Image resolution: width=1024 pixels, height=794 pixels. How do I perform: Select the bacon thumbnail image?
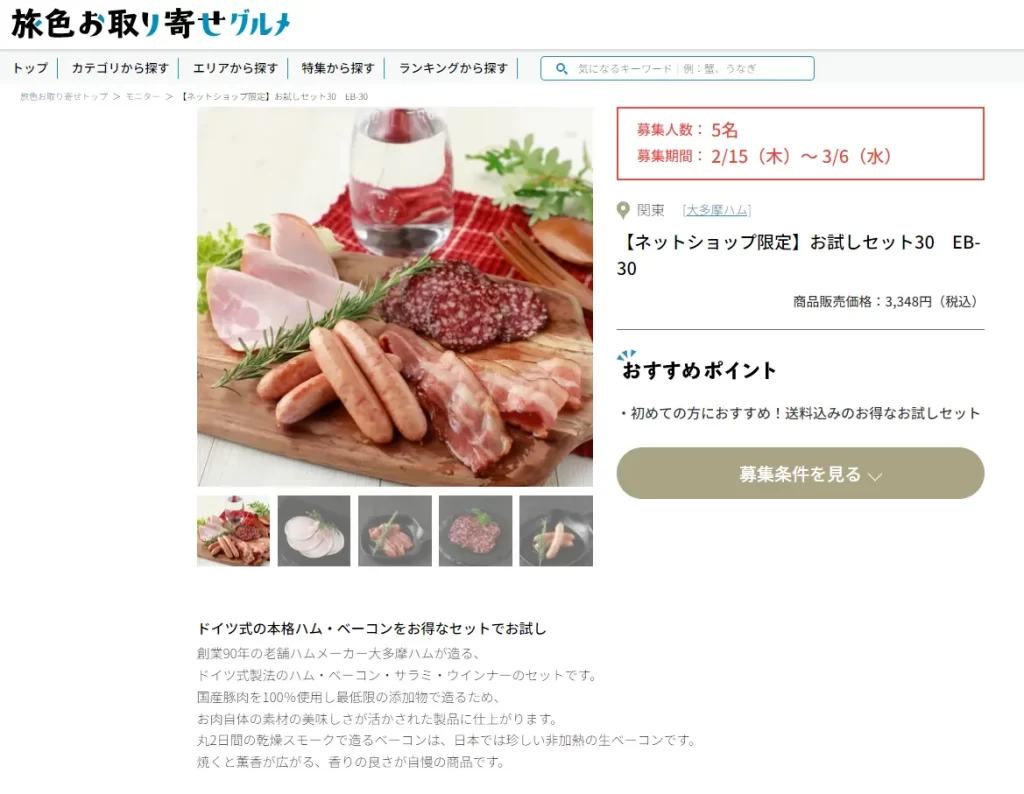click(x=395, y=531)
